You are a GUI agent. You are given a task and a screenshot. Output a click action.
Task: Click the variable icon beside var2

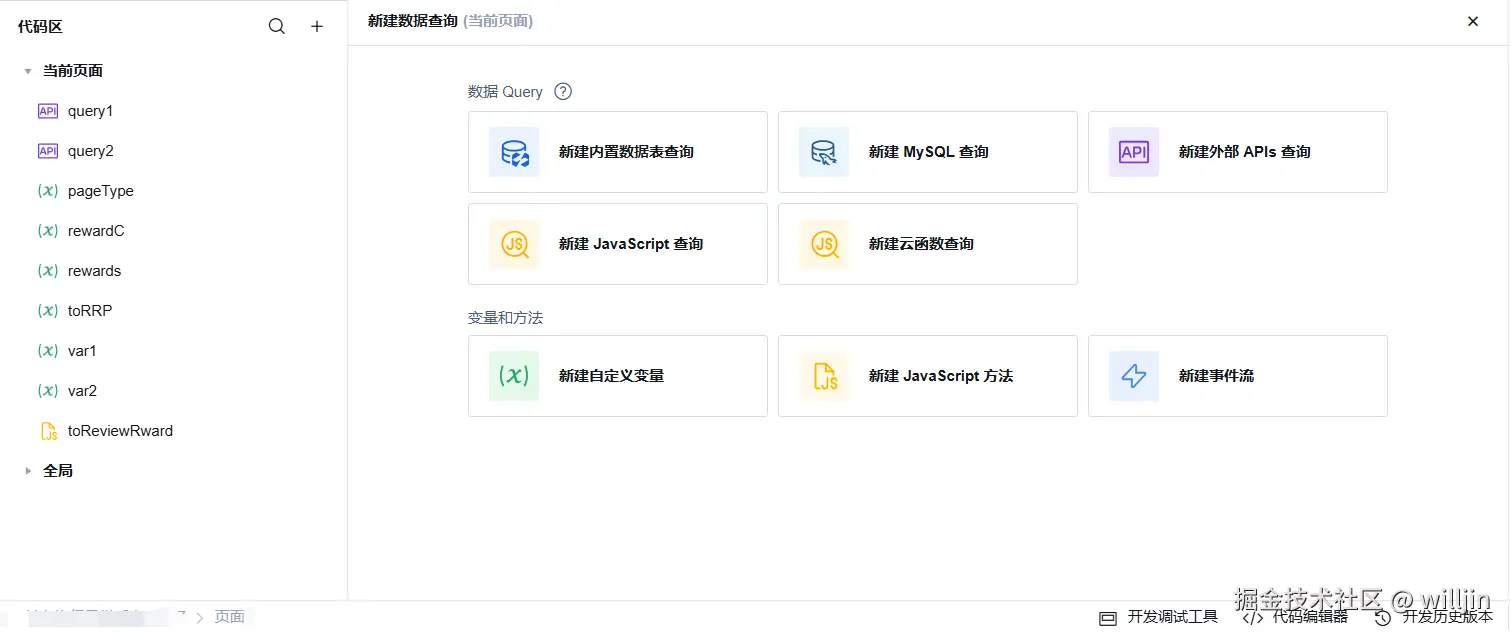coord(48,391)
